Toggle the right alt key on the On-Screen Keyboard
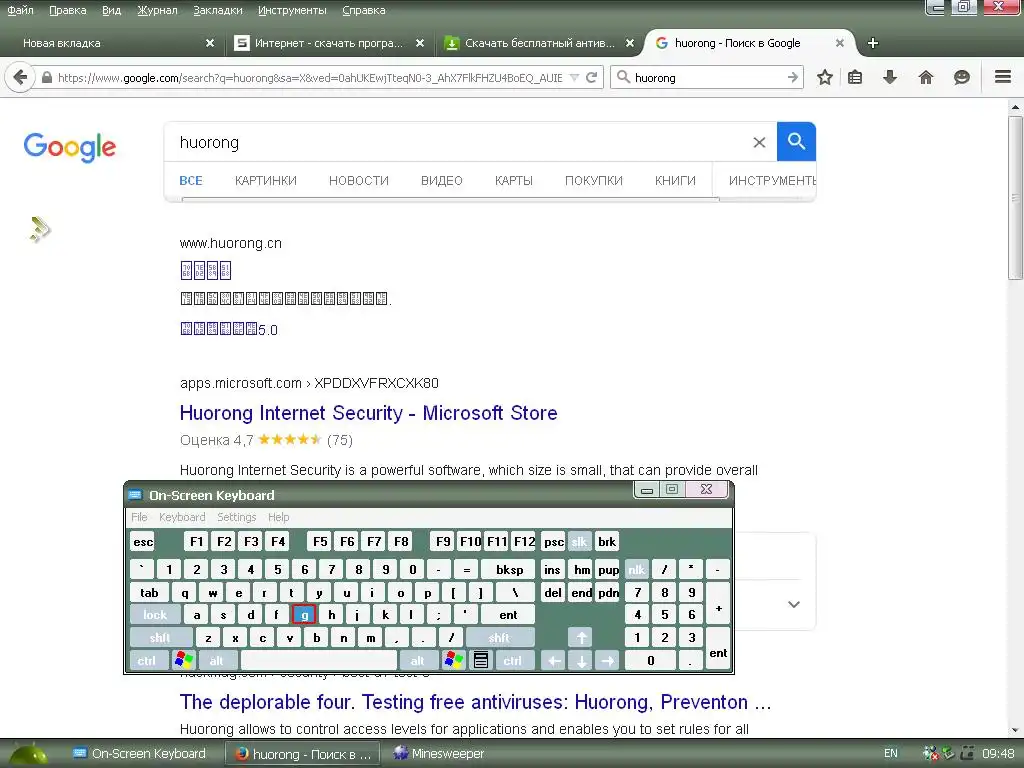 417,660
